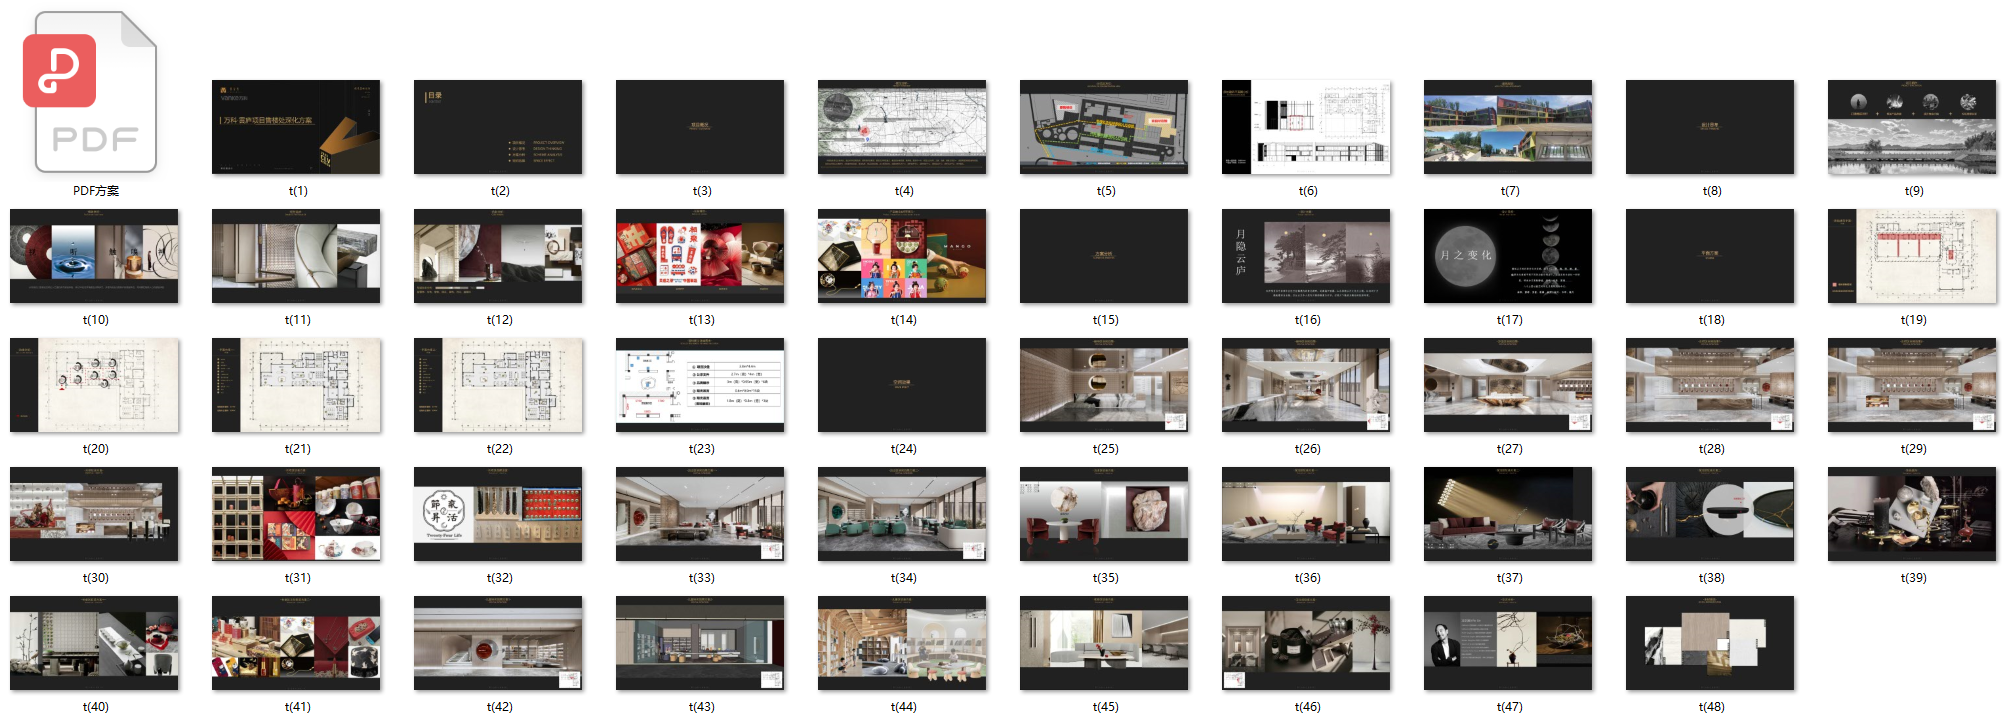Select the t(13) red packaging image

700,256
